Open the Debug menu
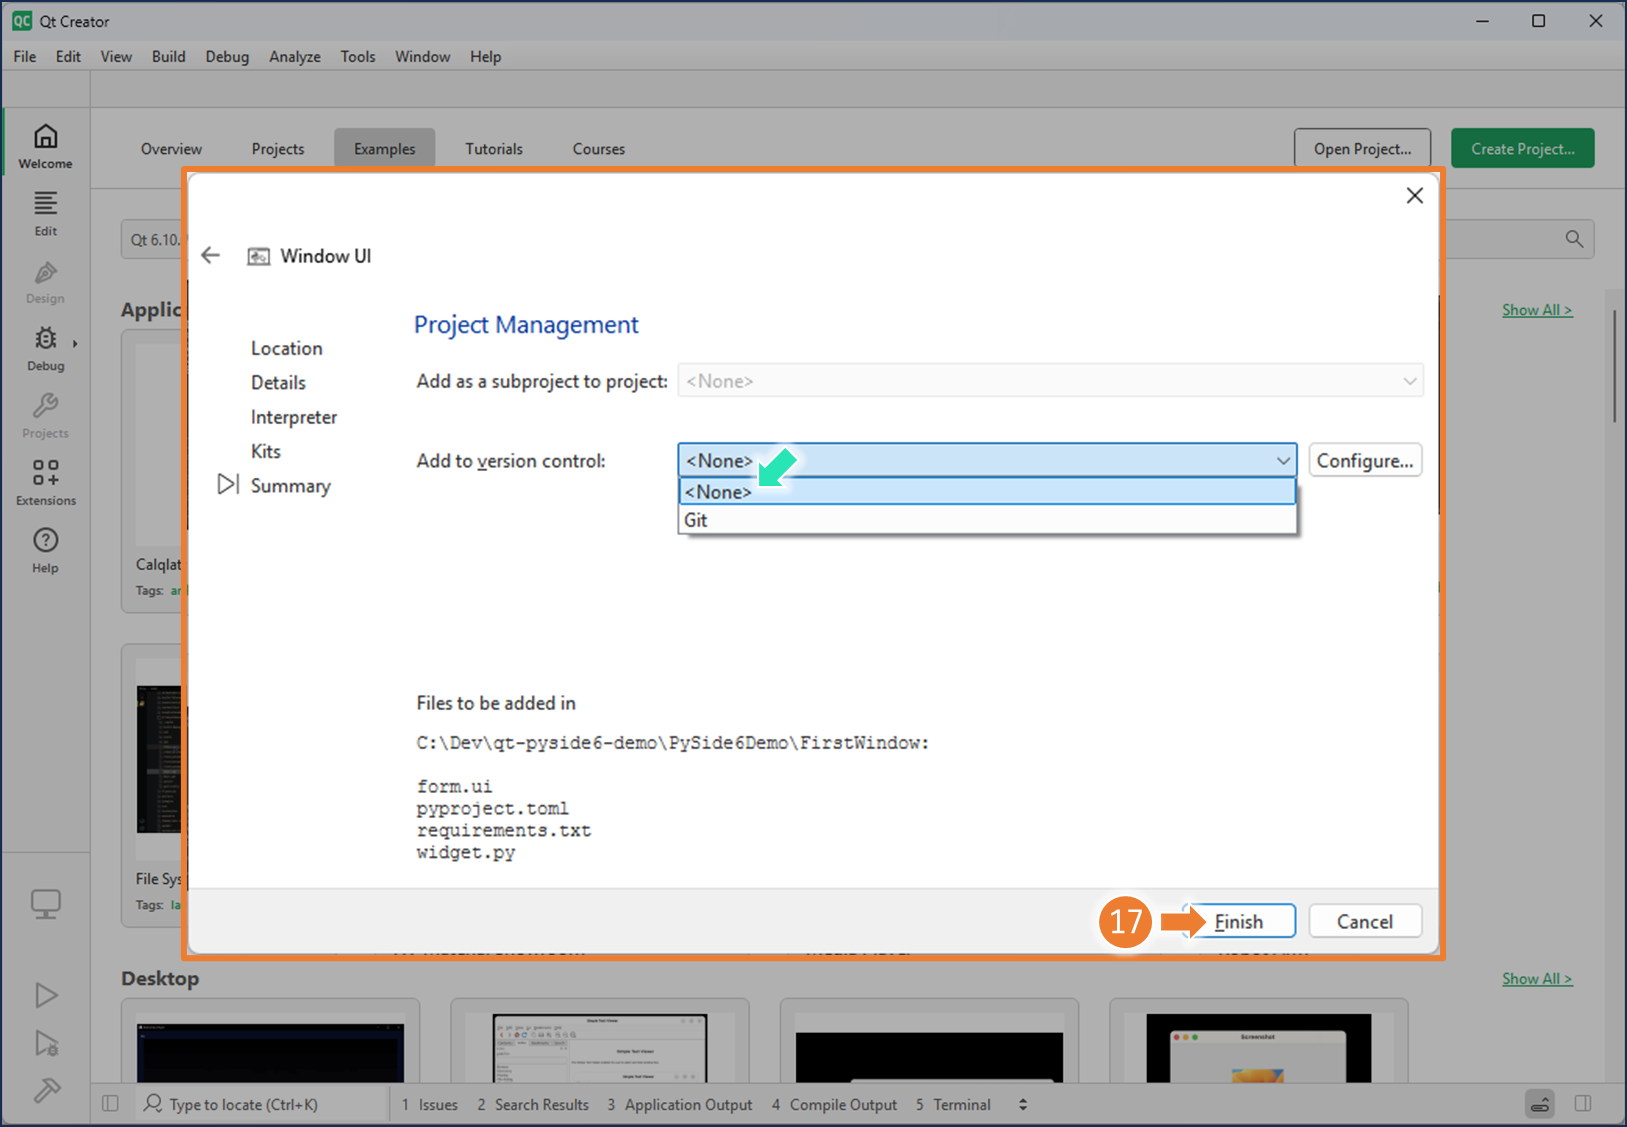This screenshot has width=1627, height=1127. pos(227,56)
